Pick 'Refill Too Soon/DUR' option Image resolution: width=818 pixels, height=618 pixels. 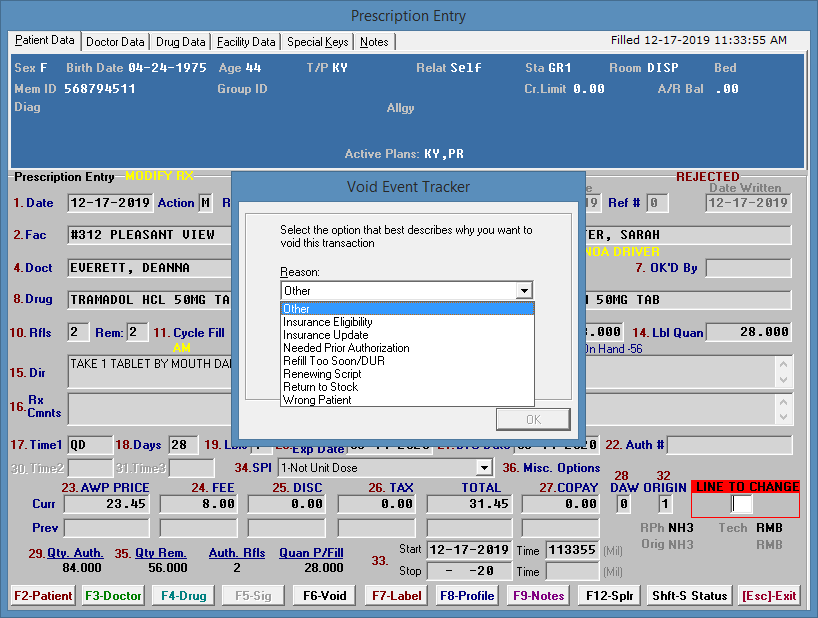(x=333, y=361)
